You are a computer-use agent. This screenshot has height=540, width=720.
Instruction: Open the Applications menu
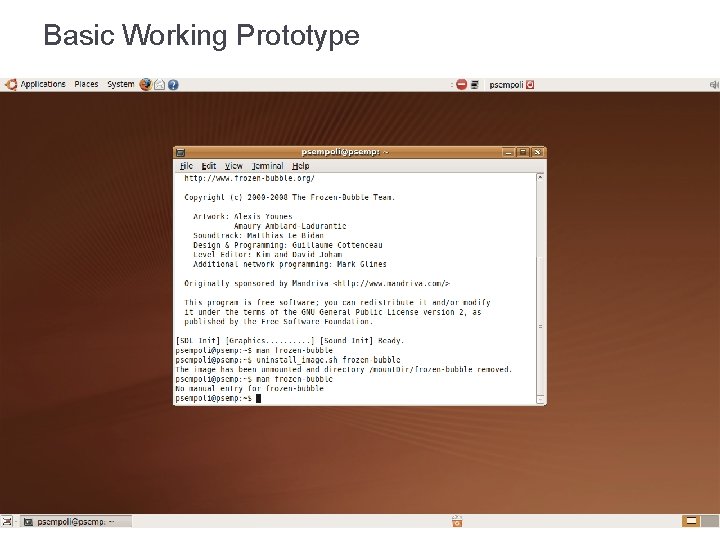coord(43,84)
